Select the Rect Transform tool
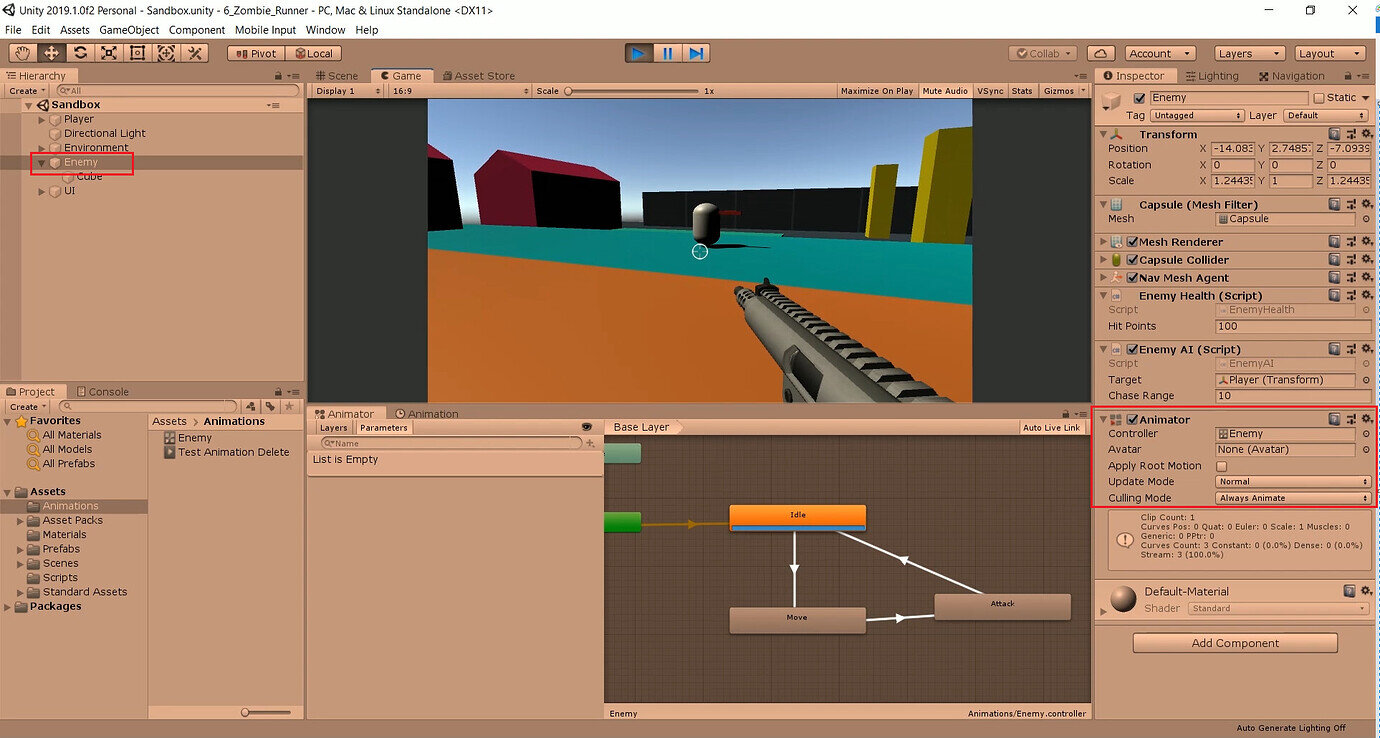Image resolution: width=1380 pixels, height=738 pixels. click(136, 52)
